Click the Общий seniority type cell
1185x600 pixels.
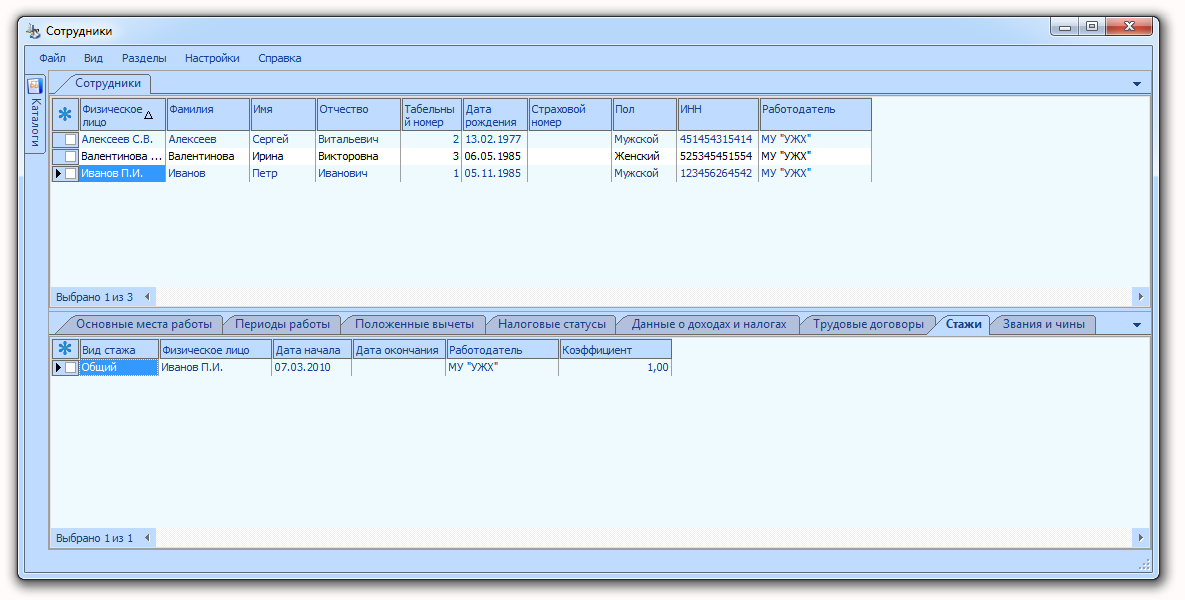pos(119,367)
